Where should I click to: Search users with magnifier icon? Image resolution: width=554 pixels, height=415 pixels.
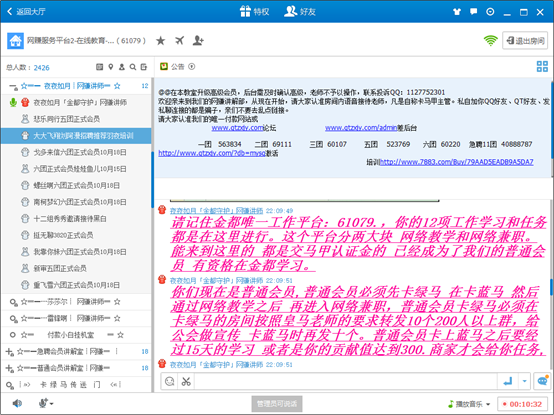click(x=132, y=67)
